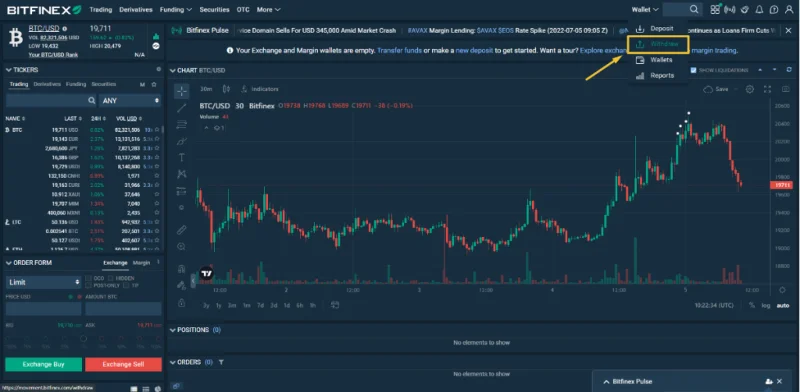Follow the new deposit link
This screenshot has width=800, height=392.
pyautogui.click(x=474, y=51)
